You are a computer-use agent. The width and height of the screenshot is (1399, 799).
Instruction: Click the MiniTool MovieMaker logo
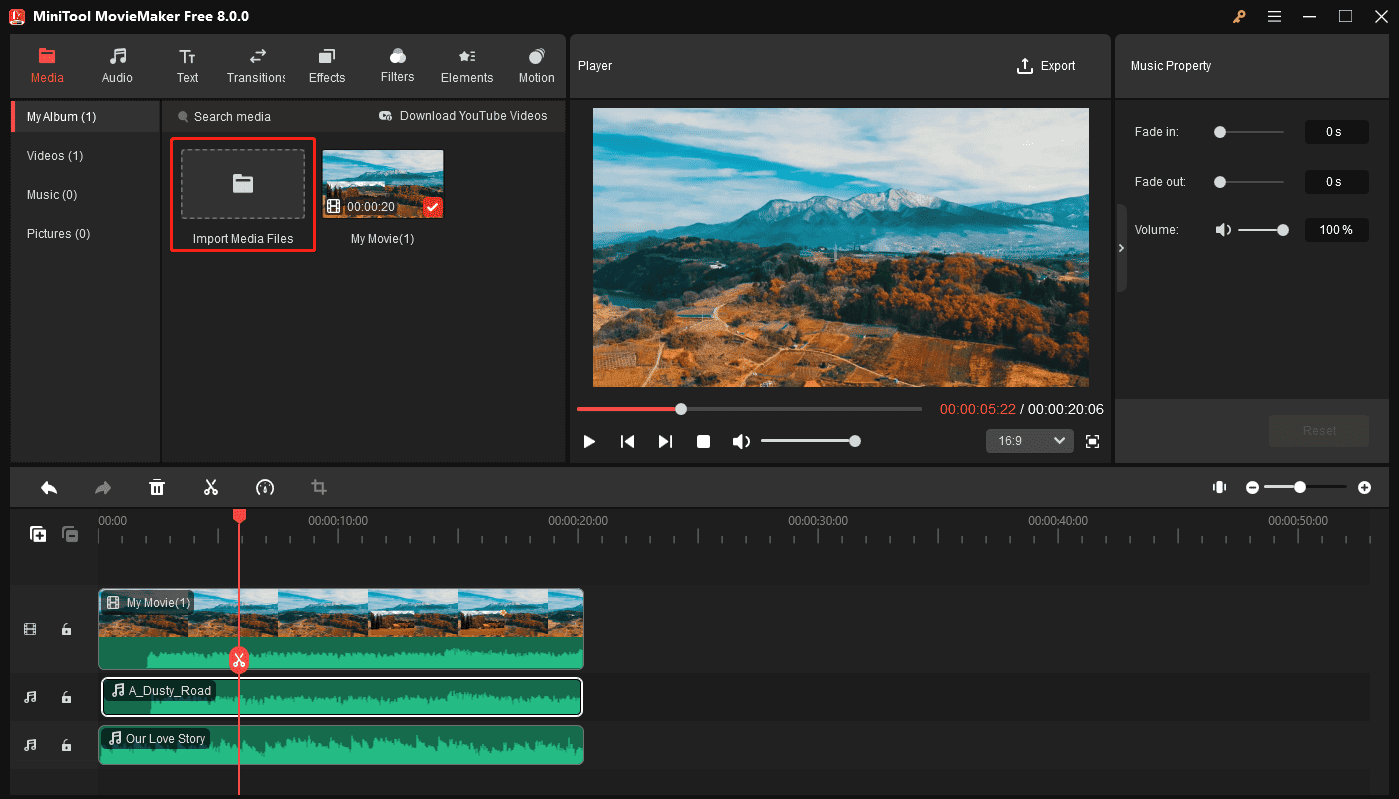(15, 16)
